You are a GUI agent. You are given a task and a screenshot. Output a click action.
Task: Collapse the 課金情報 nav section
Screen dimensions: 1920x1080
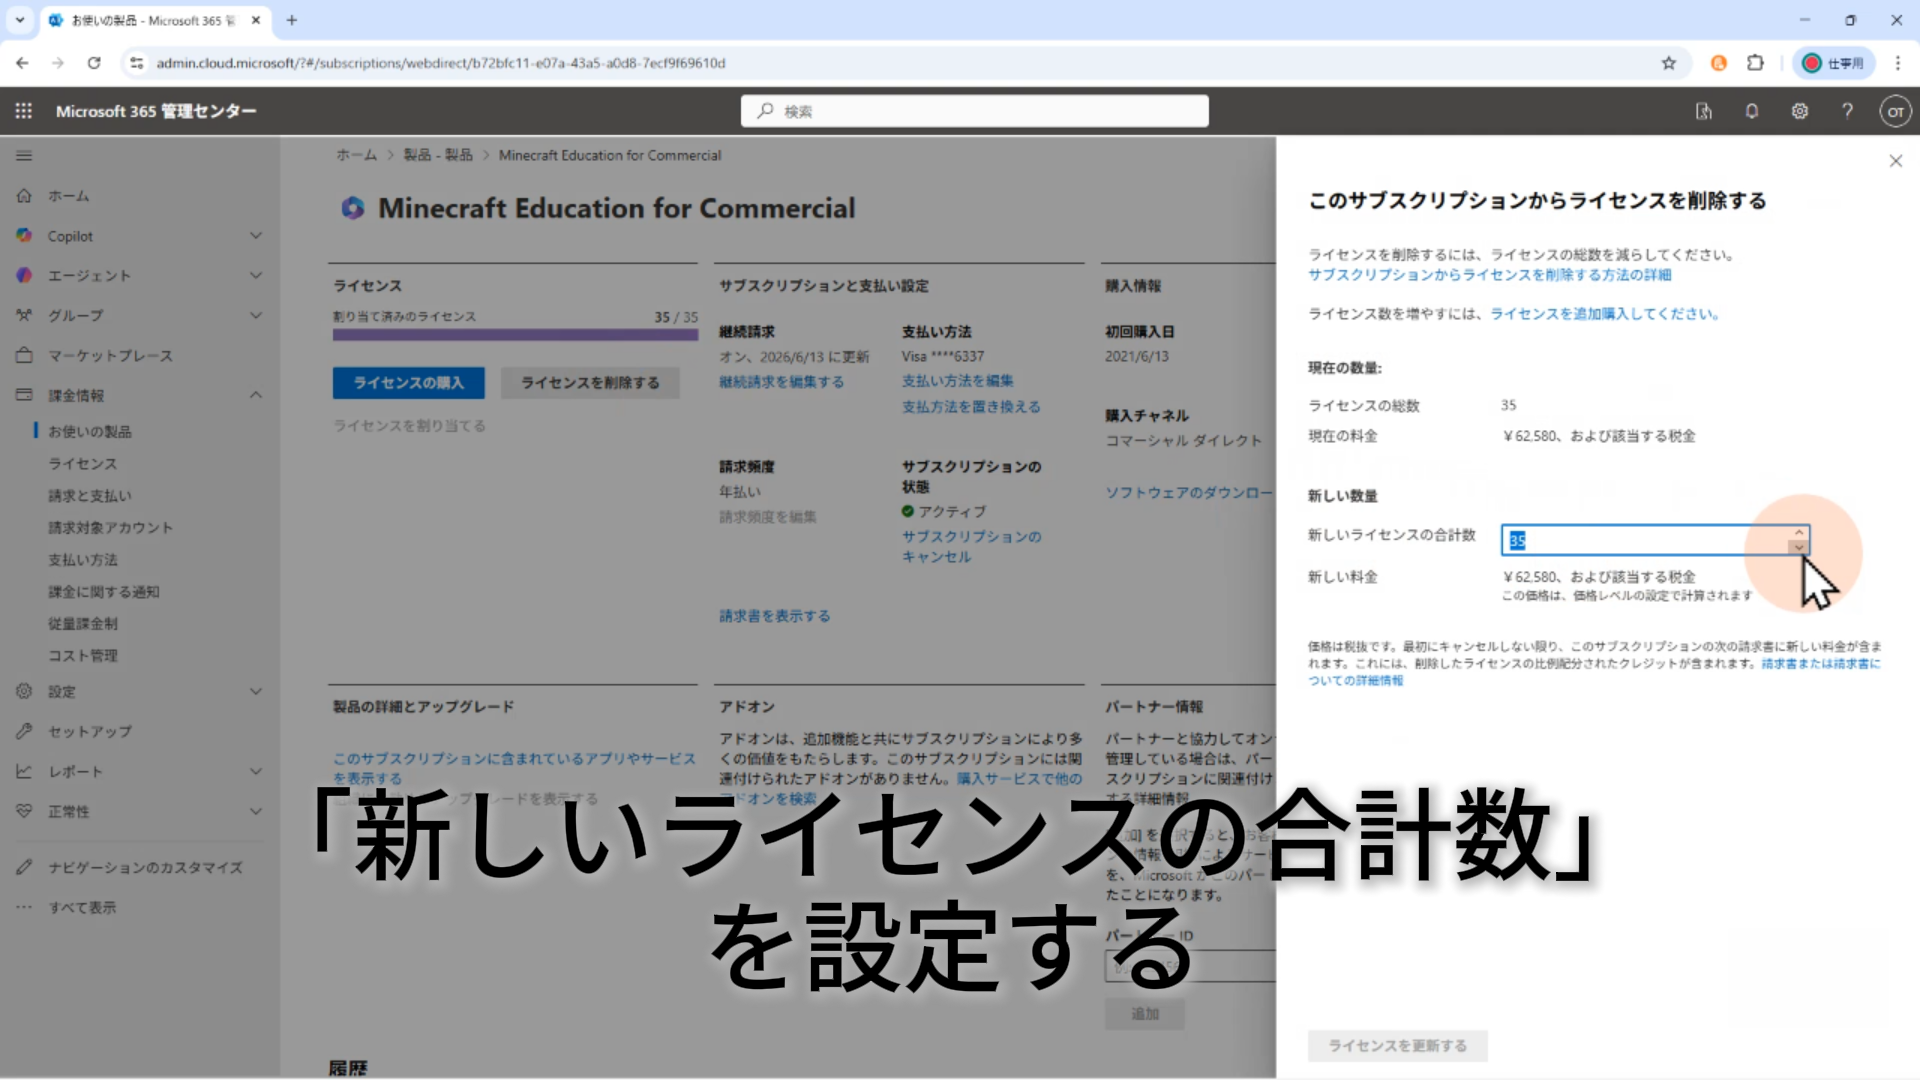coord(256,395)
